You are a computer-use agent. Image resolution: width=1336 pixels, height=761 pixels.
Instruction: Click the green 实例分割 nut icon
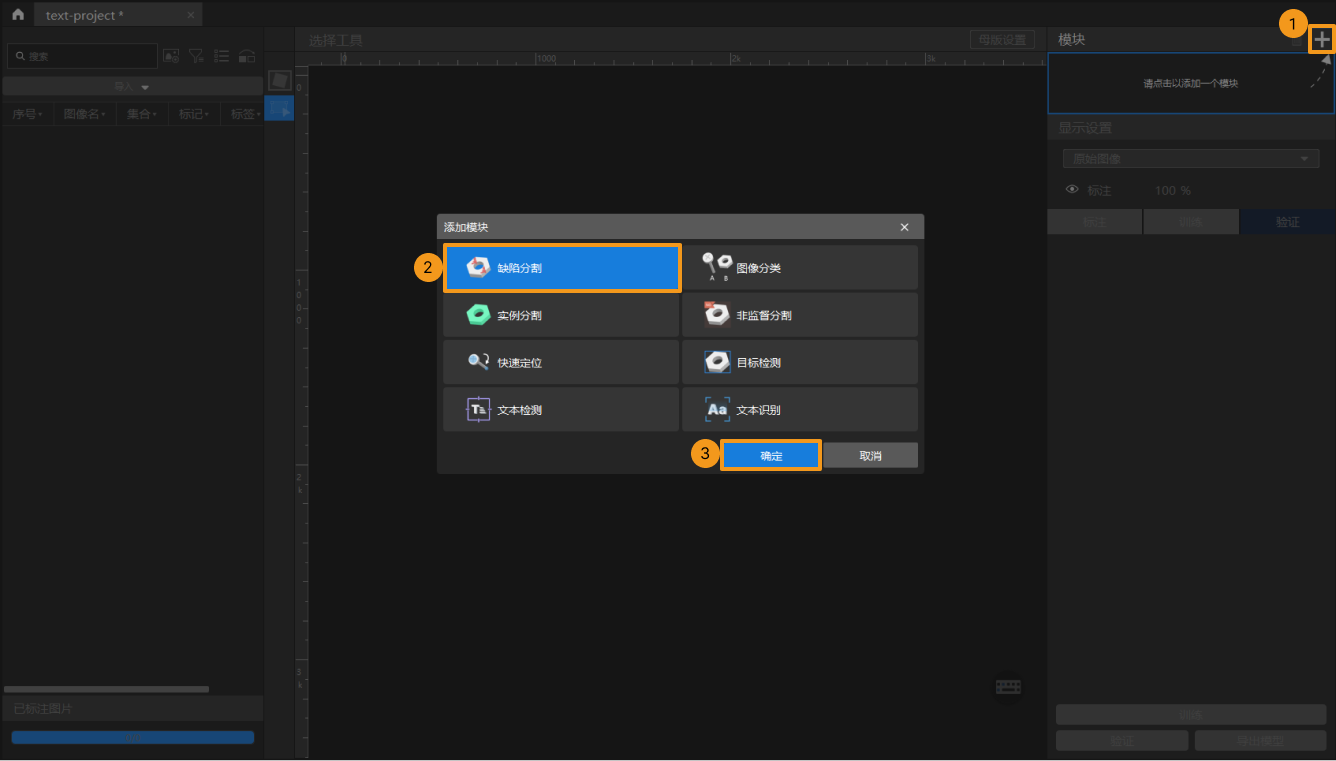pyautogui.click(x=478, y=315)
